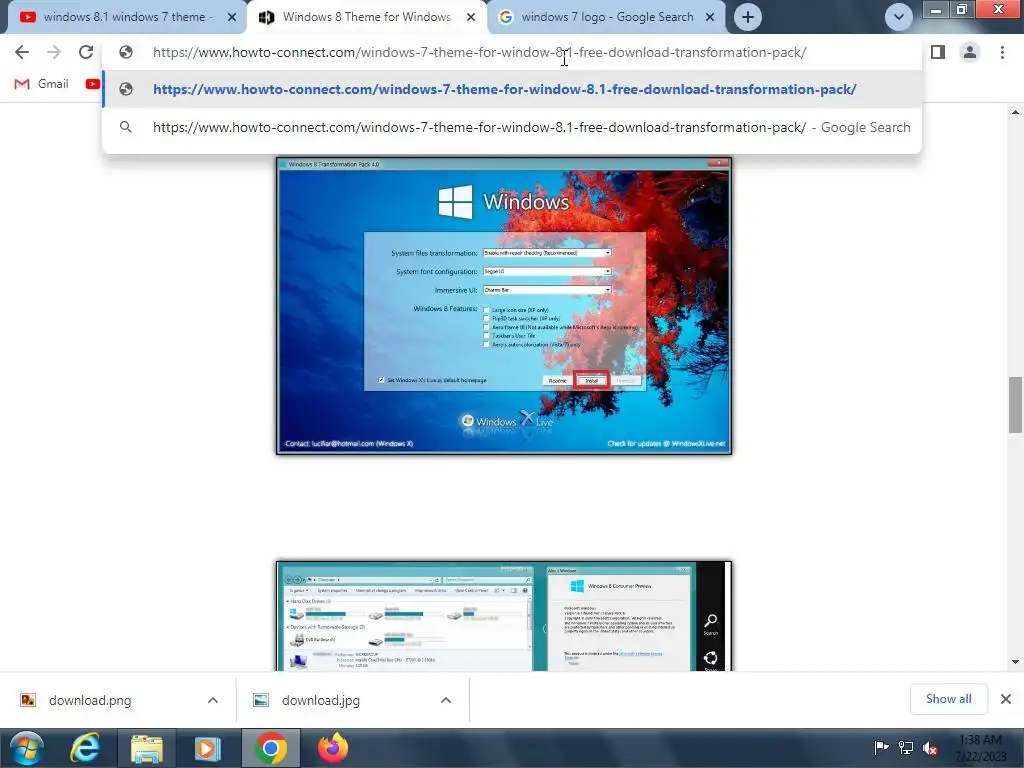
Task: Close the YouTube windows 8.1 tab
Action: (x=232, y=18)
